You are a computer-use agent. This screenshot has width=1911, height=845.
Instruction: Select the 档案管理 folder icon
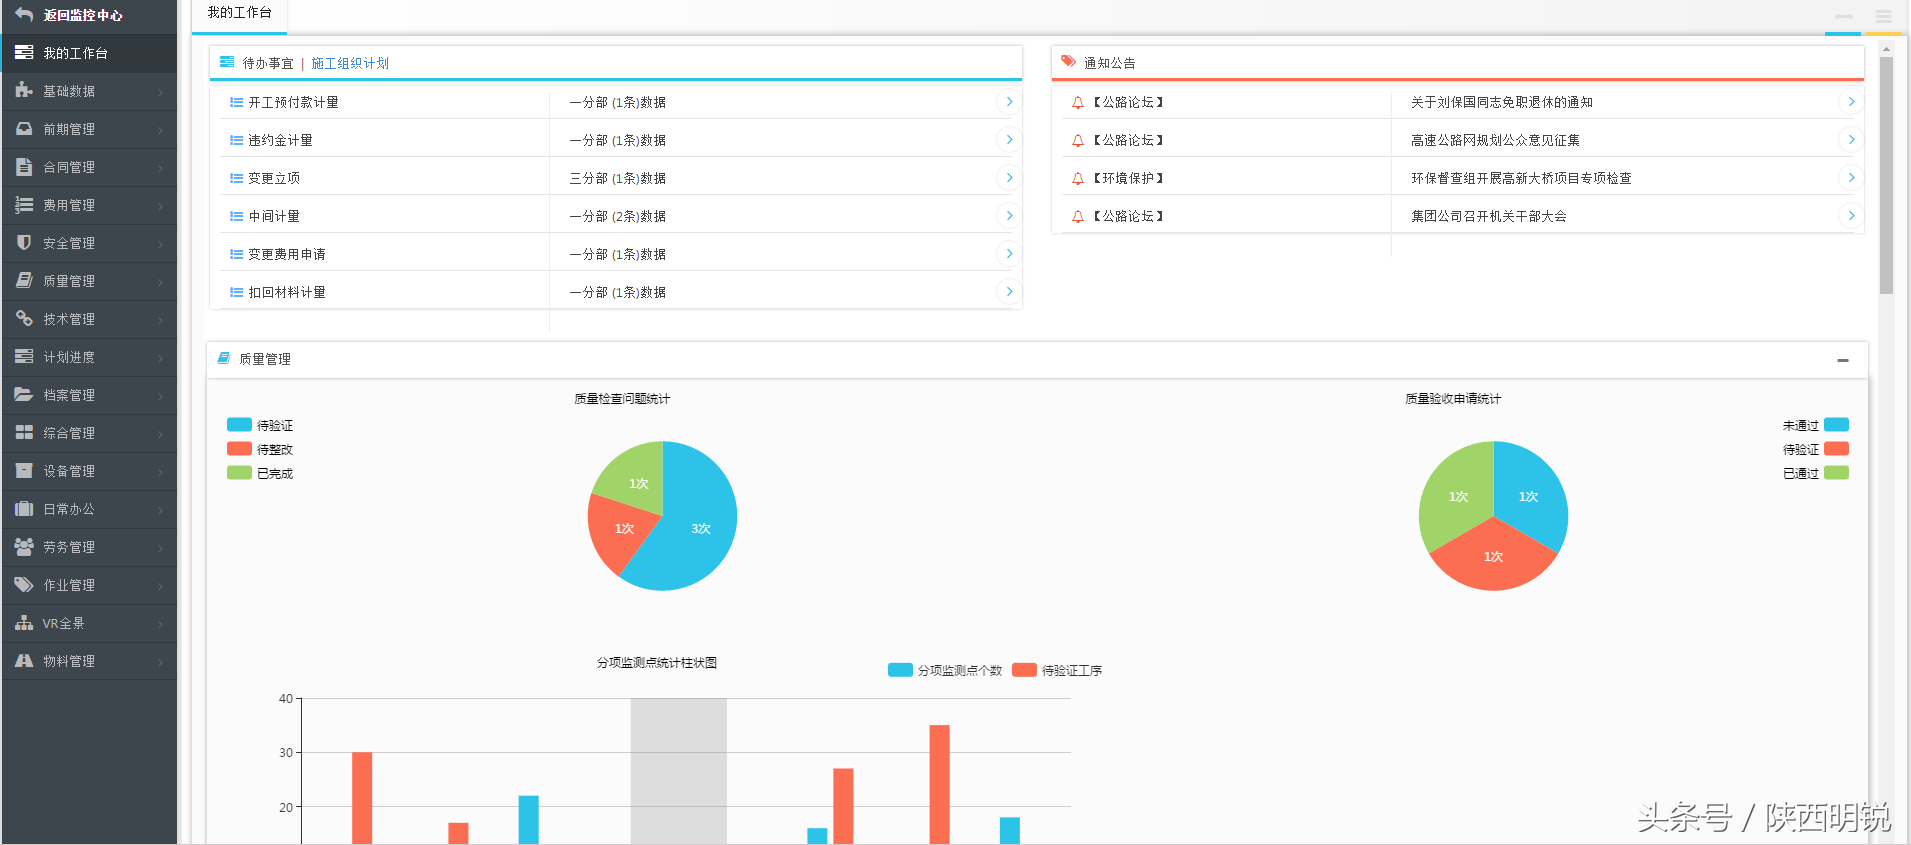pos(24,395)
